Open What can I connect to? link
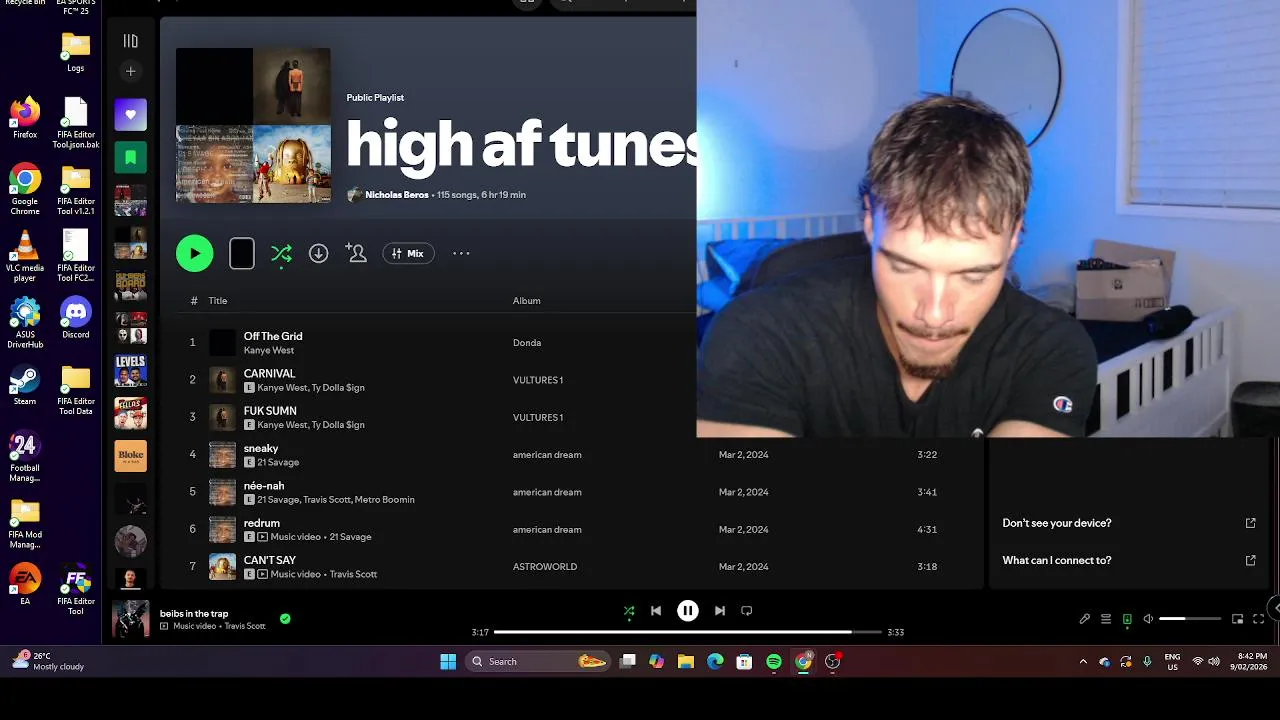Screen dimensions: 1280x720 [x=1057, y=560]
